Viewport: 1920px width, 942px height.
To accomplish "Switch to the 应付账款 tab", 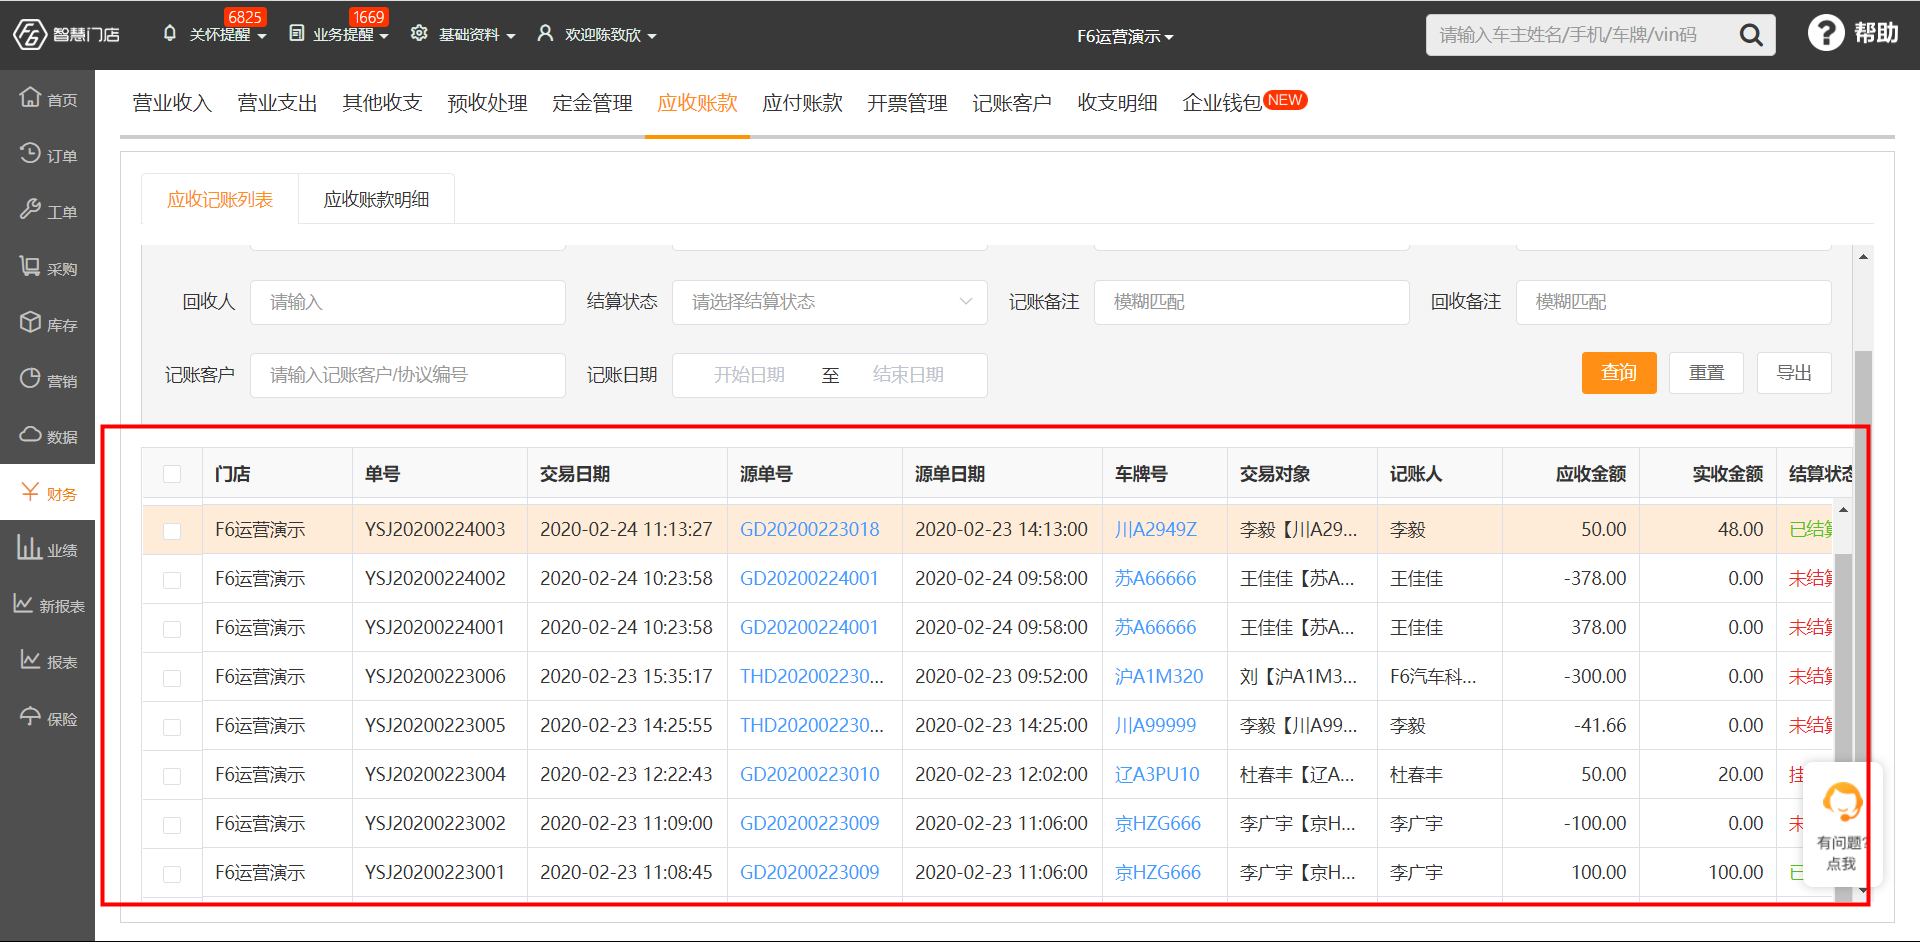I will coord(802,103).
